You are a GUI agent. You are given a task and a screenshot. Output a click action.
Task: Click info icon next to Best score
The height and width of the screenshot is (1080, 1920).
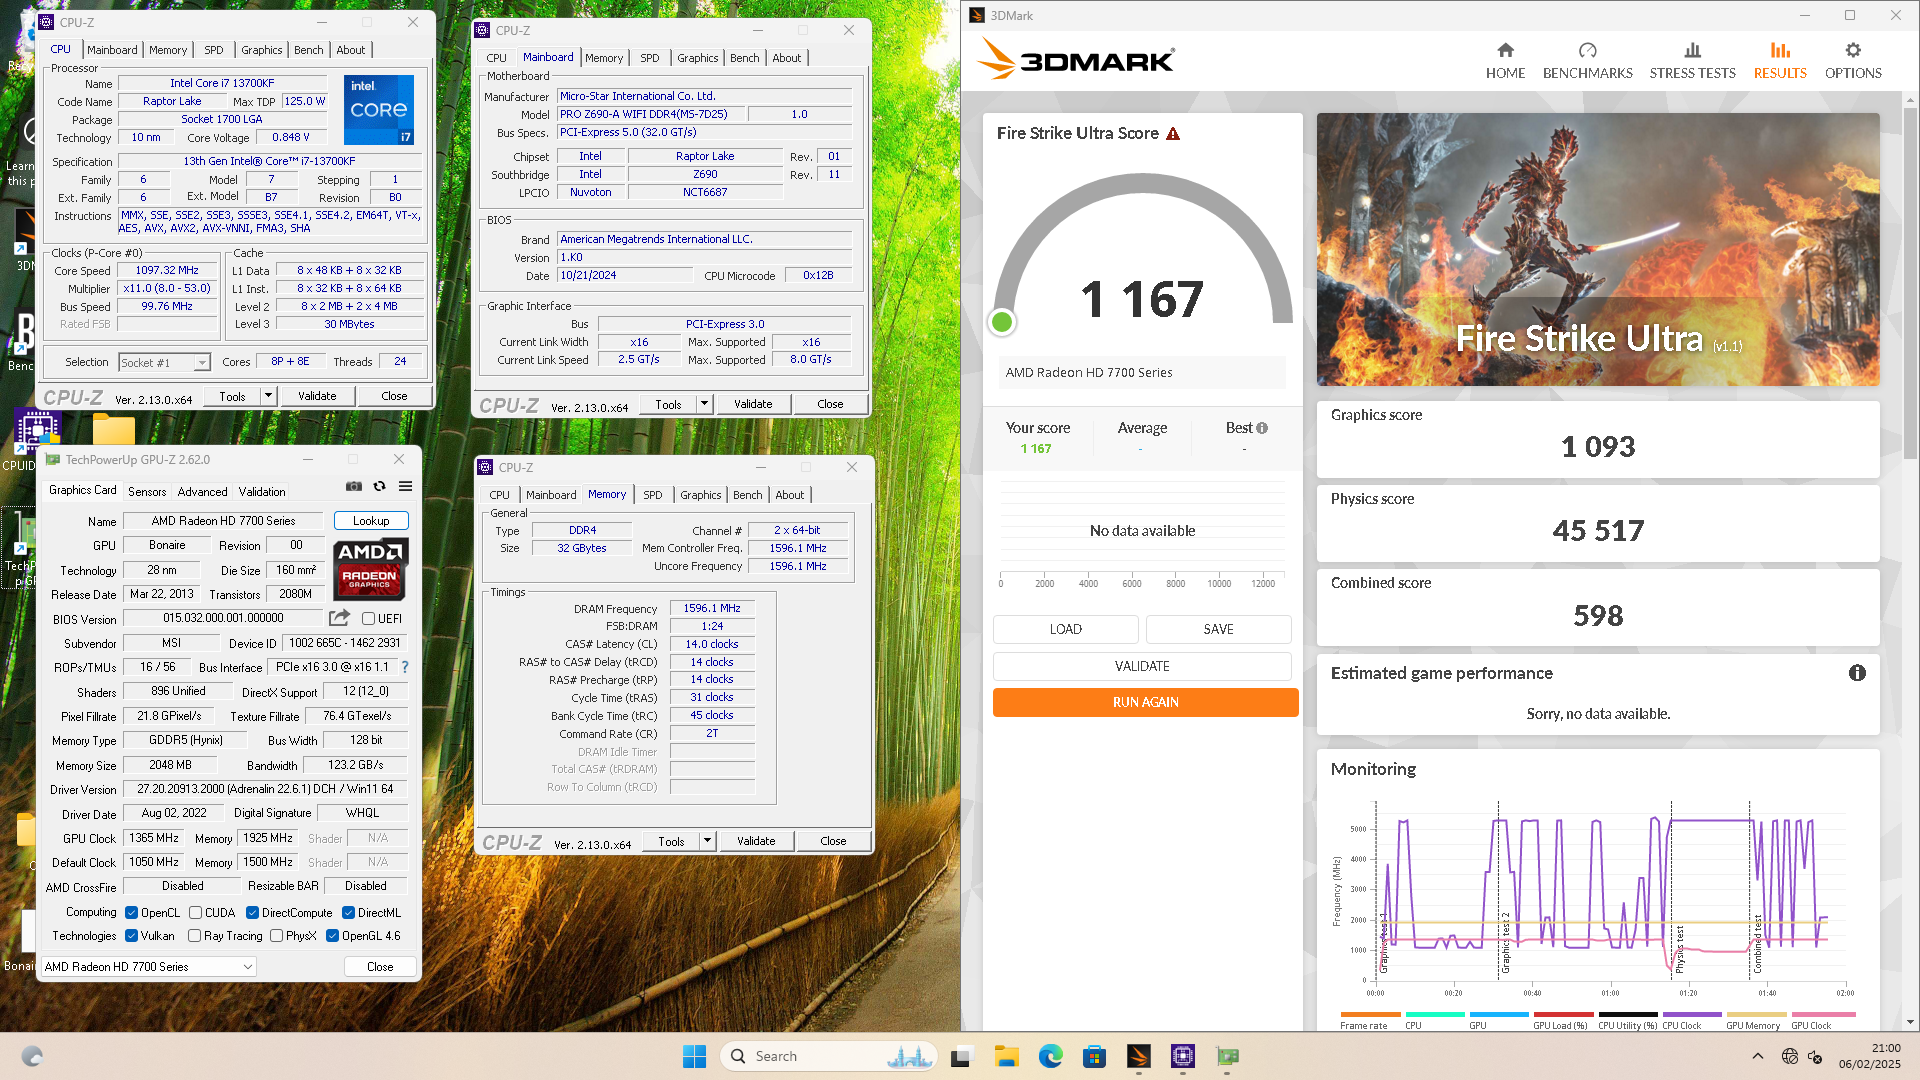(x=1262, y=428)
